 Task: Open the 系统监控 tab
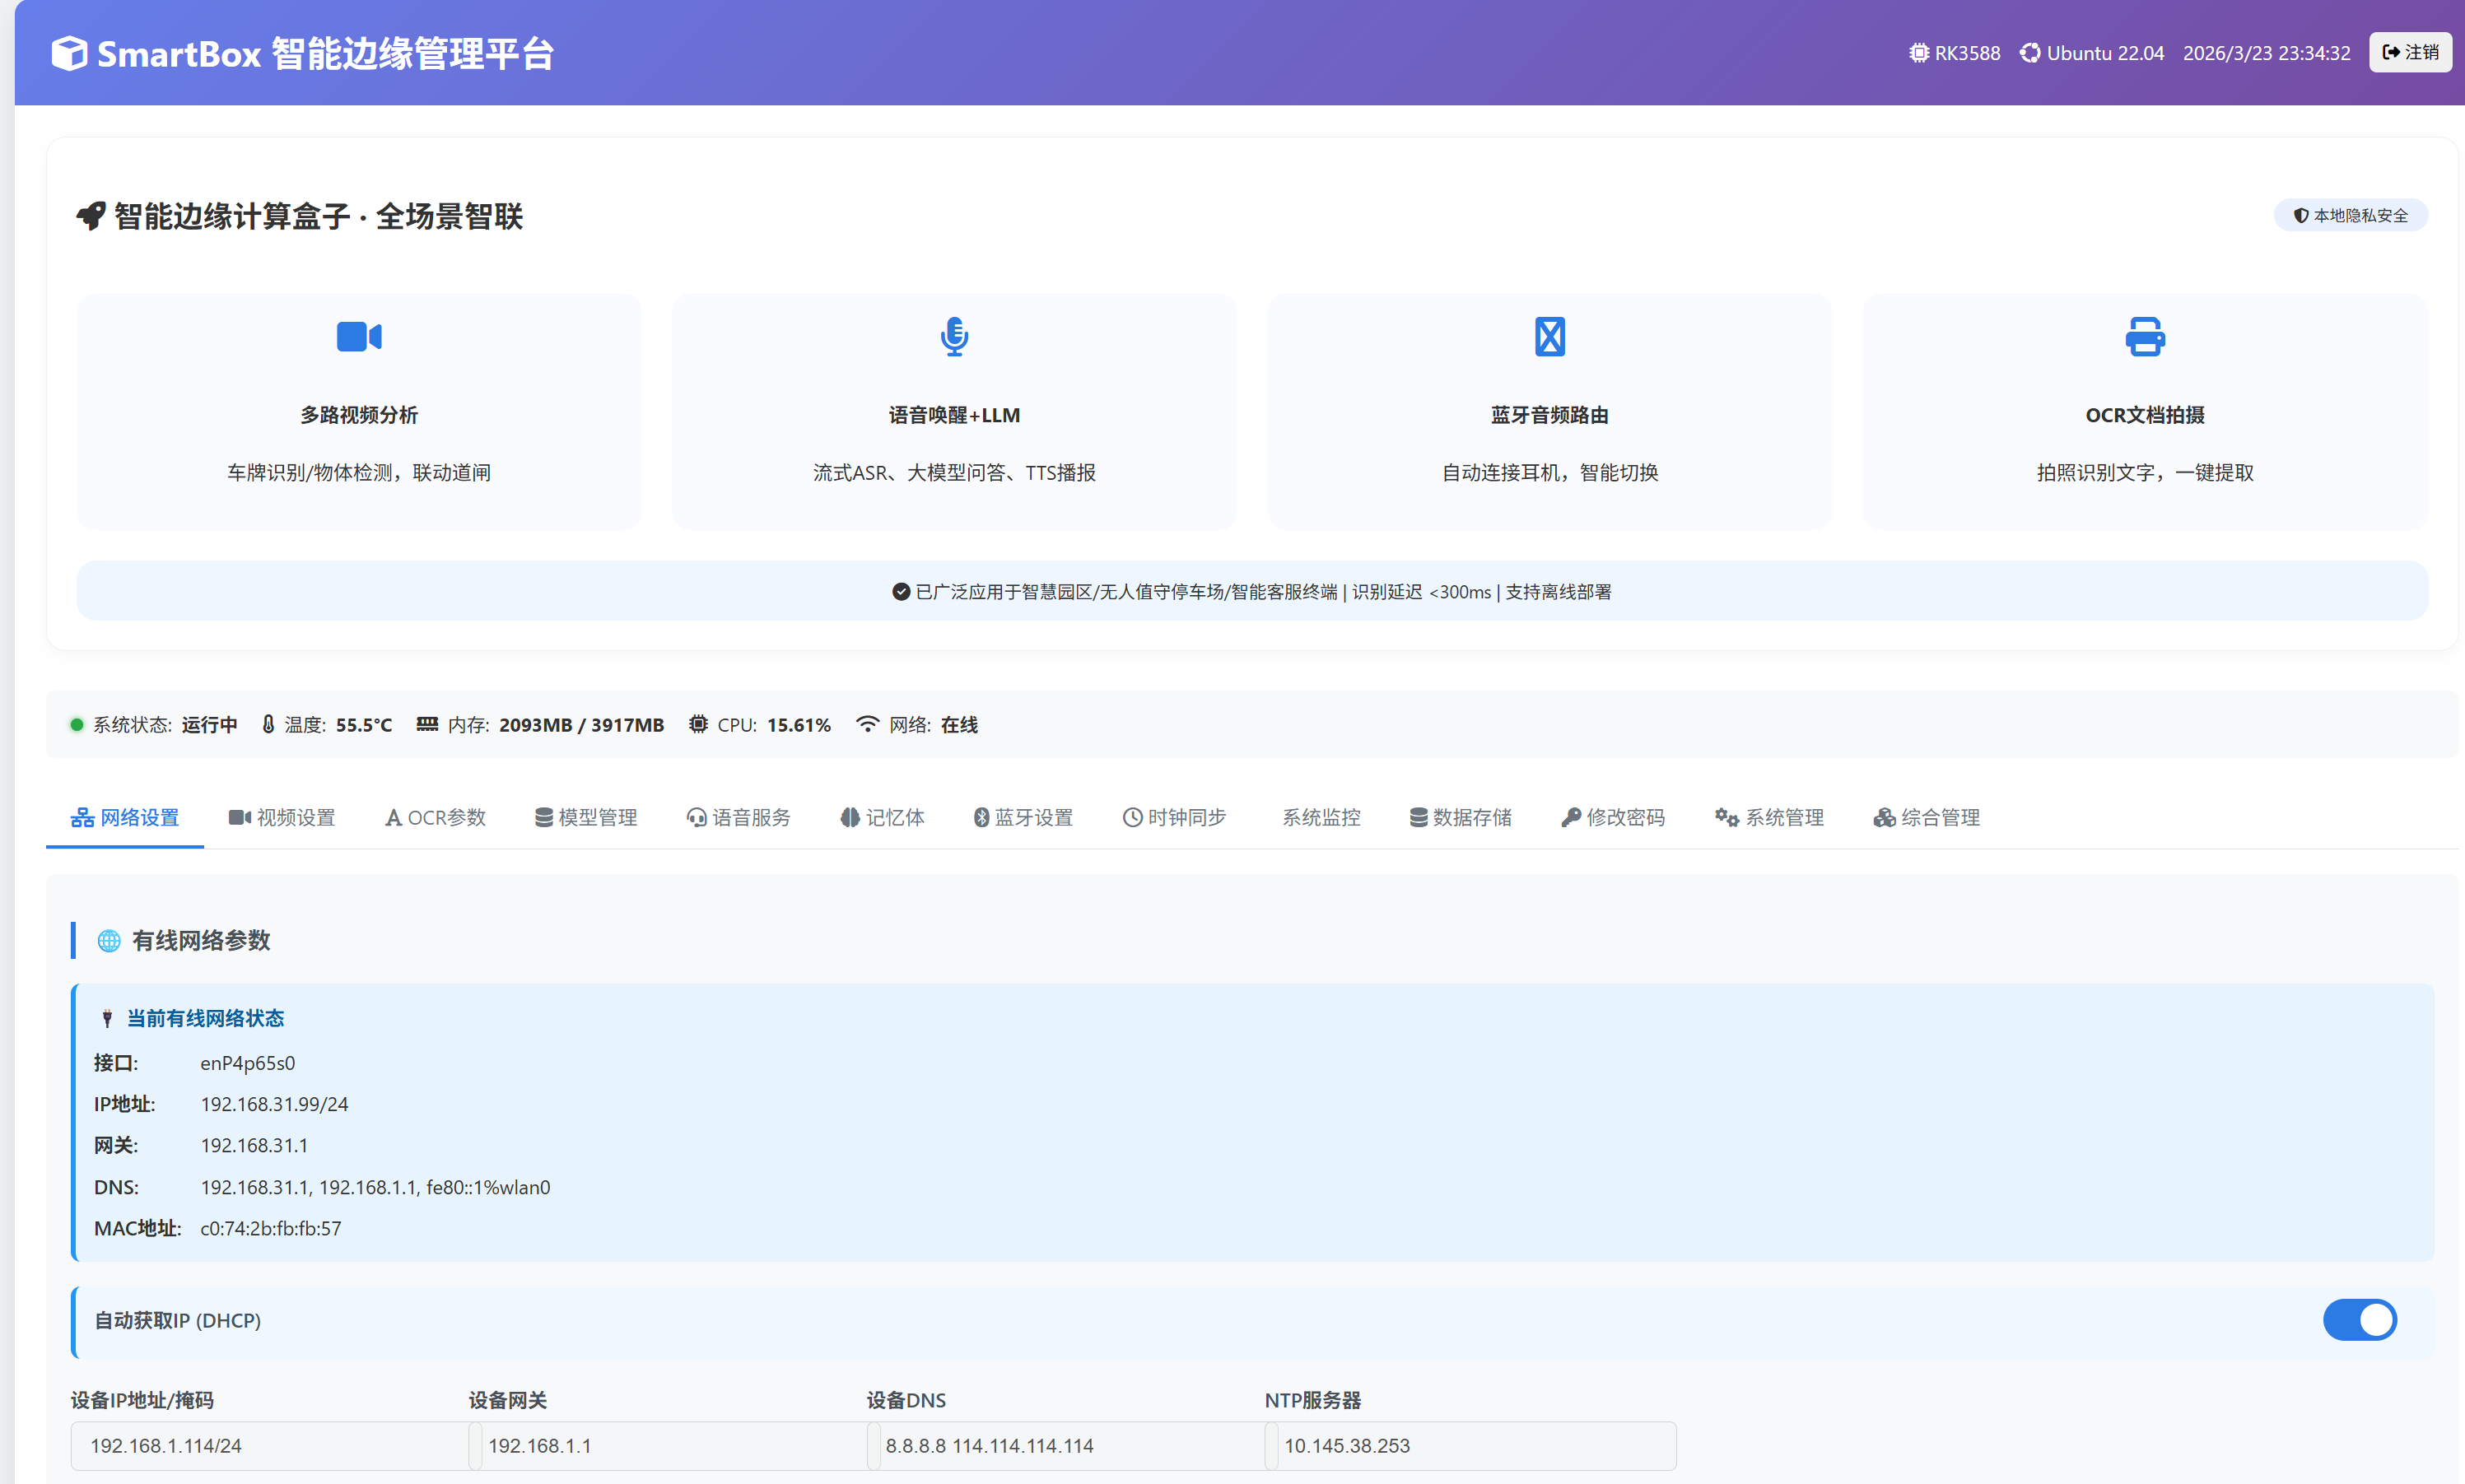pyautogui.click(x=1321, y=817)
